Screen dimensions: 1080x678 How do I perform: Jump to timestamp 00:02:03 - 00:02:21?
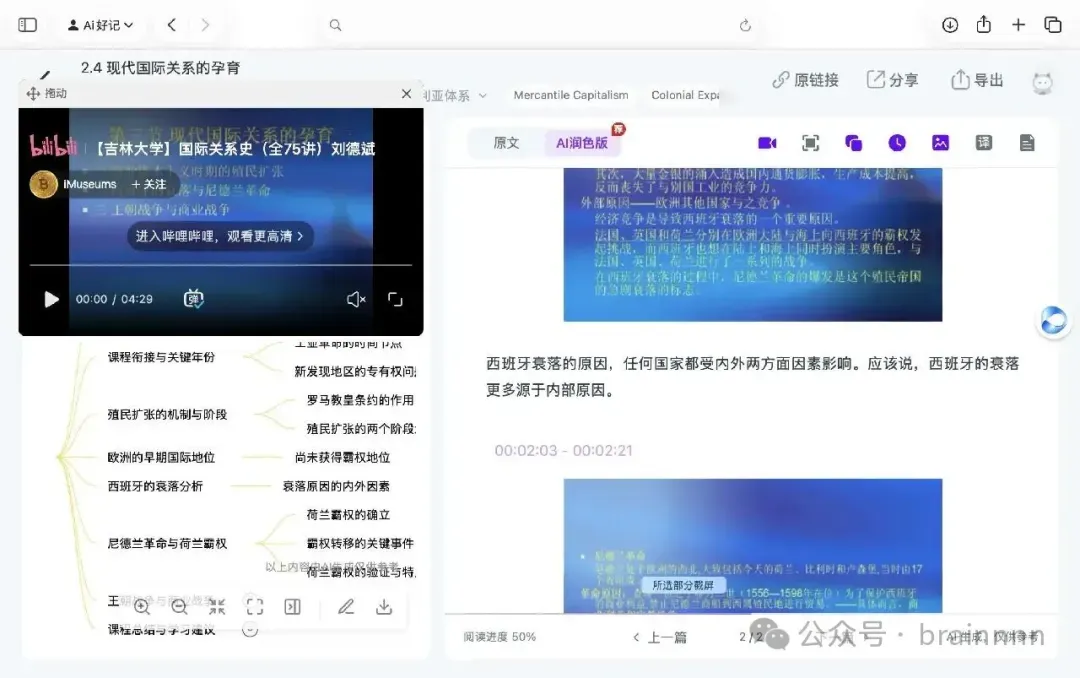coord(563,451)
